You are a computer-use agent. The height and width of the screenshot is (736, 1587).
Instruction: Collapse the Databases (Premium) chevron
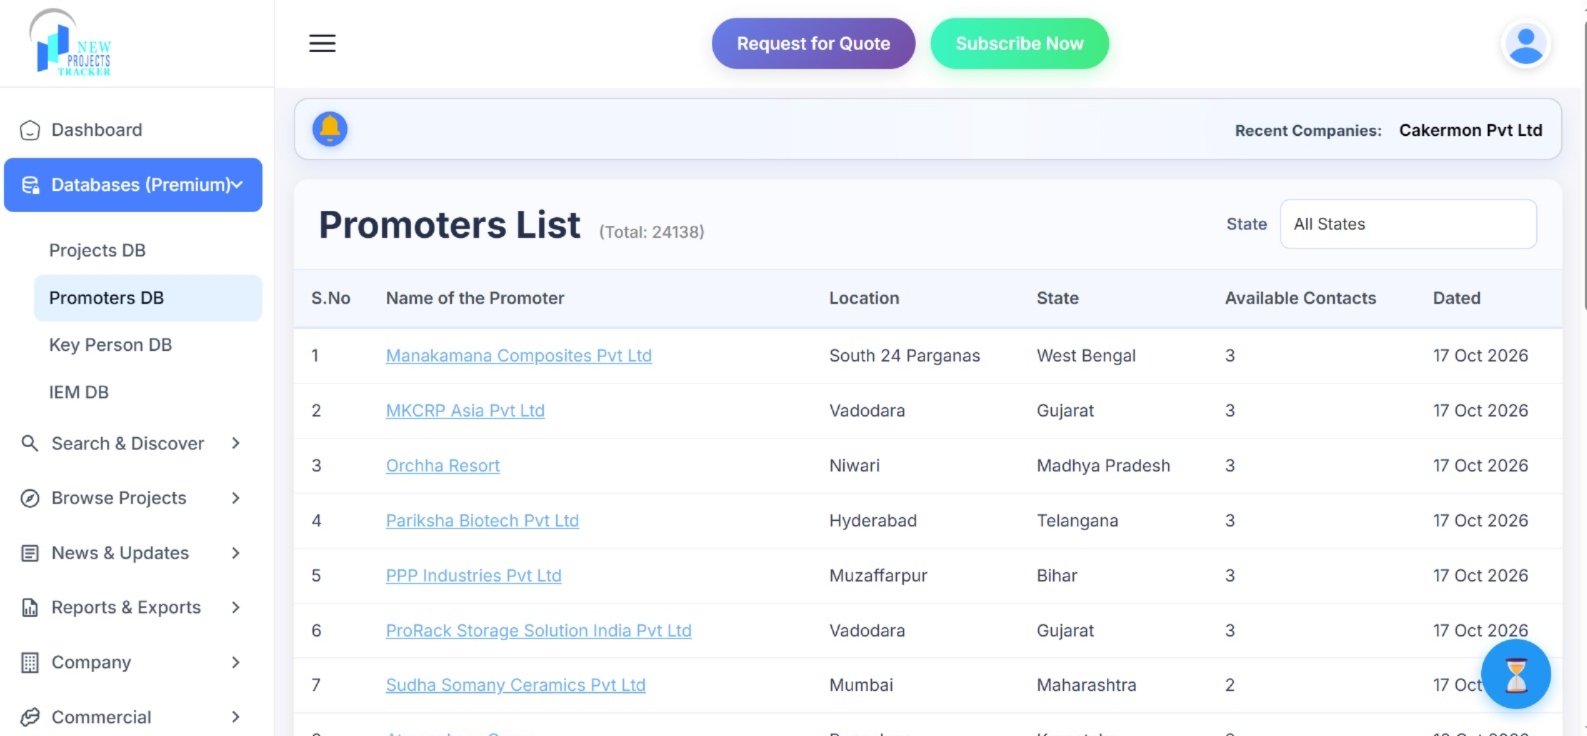click(x=237, y=184)
